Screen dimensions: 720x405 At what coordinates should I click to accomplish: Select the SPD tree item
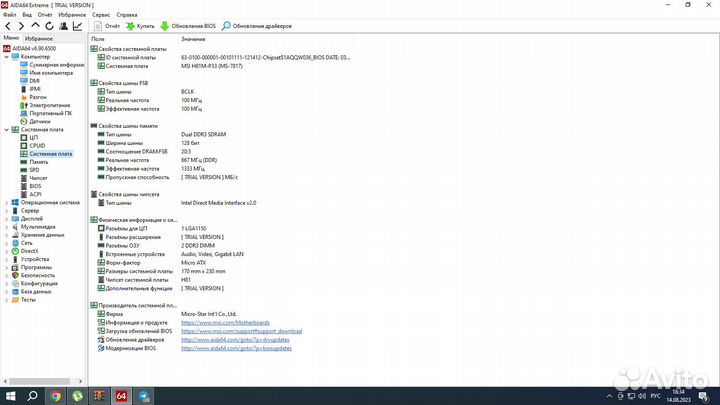[30, 170]
